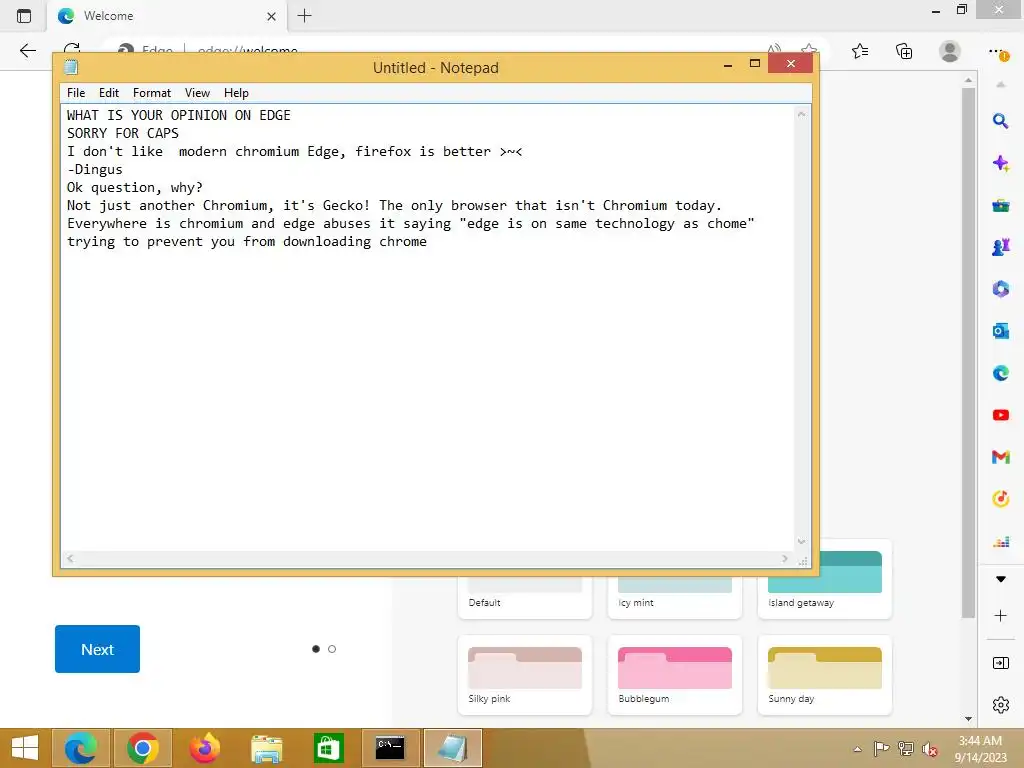Select the second page indicator dot
Image resolution: width=1024 pixels, height=768 pixels.
pos(332,648)
